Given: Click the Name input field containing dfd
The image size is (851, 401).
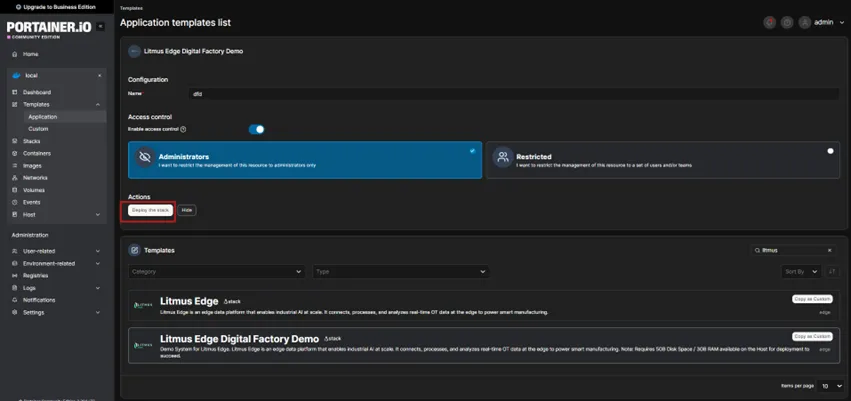Looking at the screenshot, I should point(514,94).
